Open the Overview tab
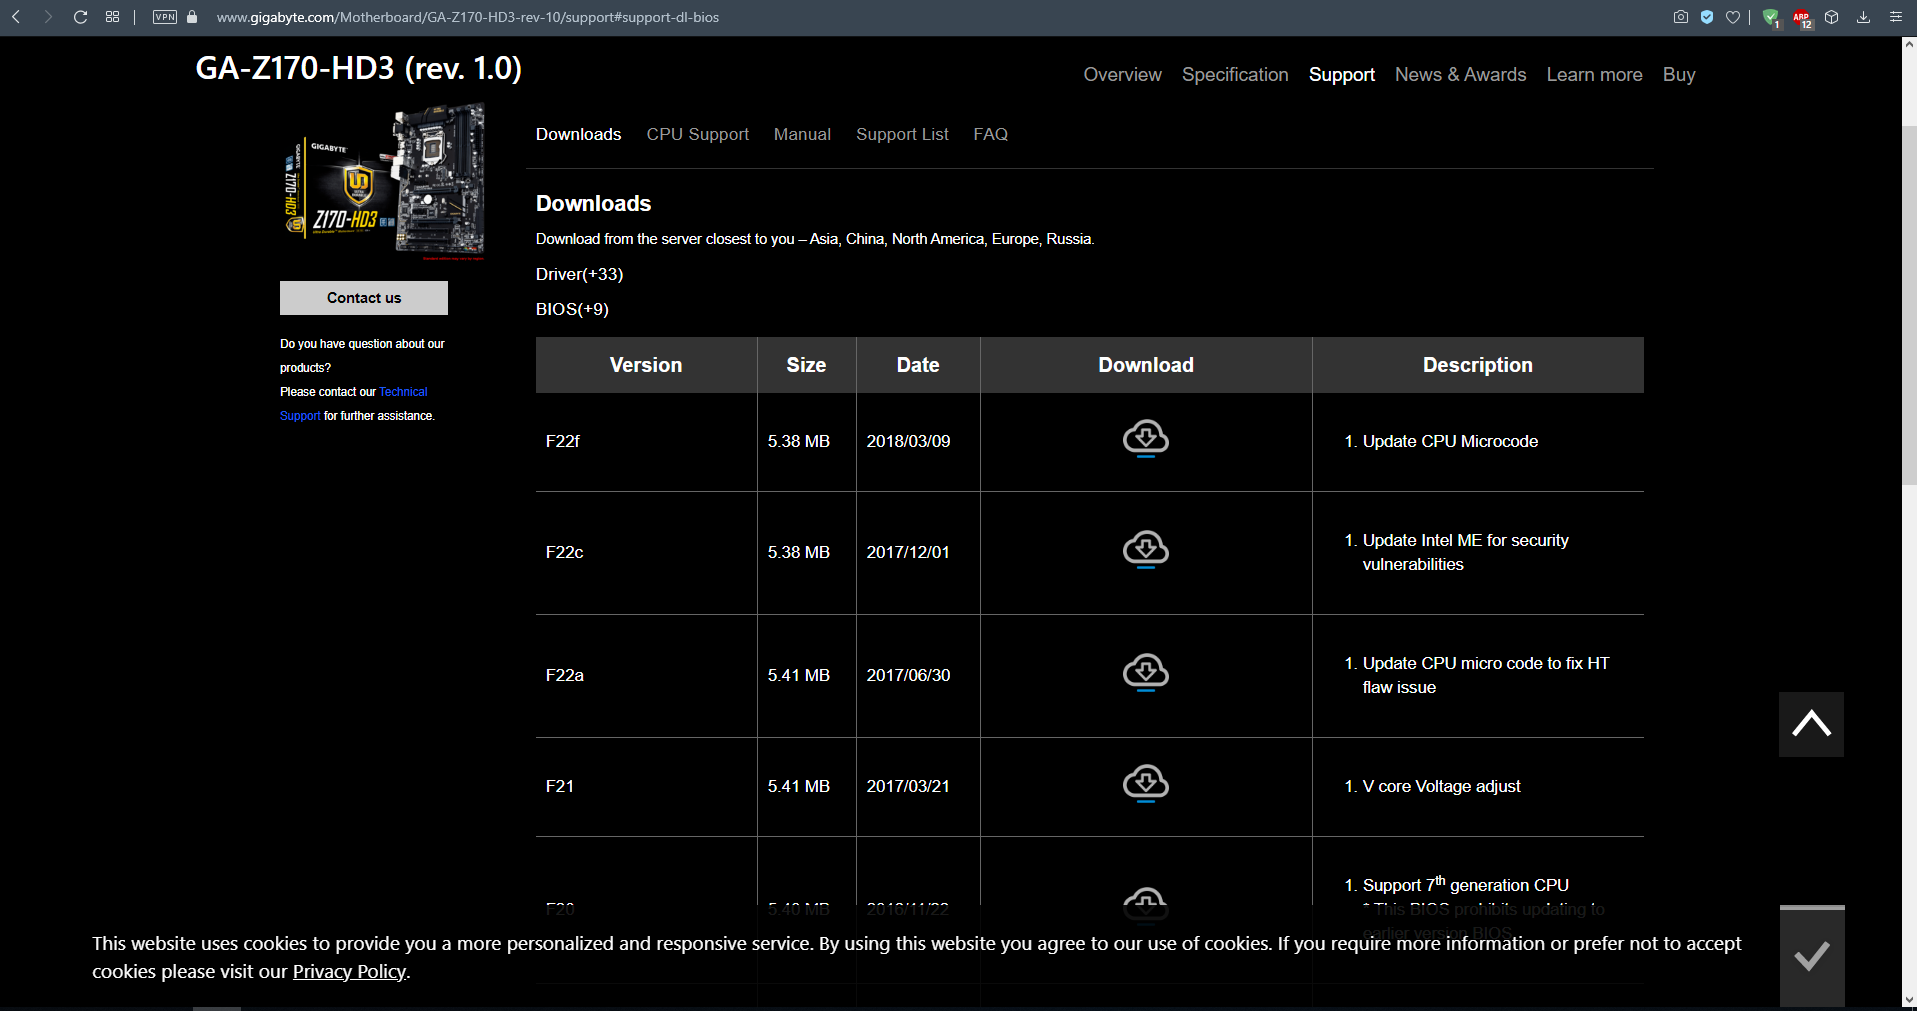 (1122, 75)
